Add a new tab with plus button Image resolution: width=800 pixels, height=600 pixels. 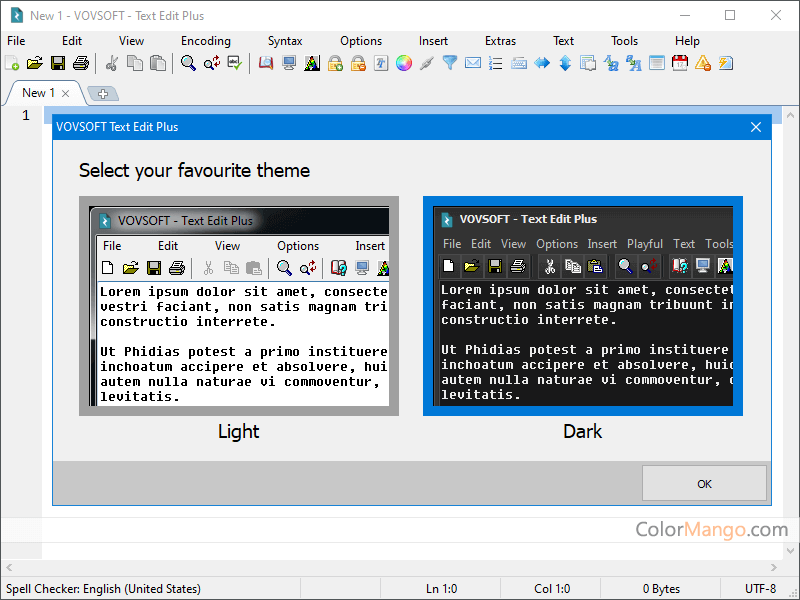(103, 93)
